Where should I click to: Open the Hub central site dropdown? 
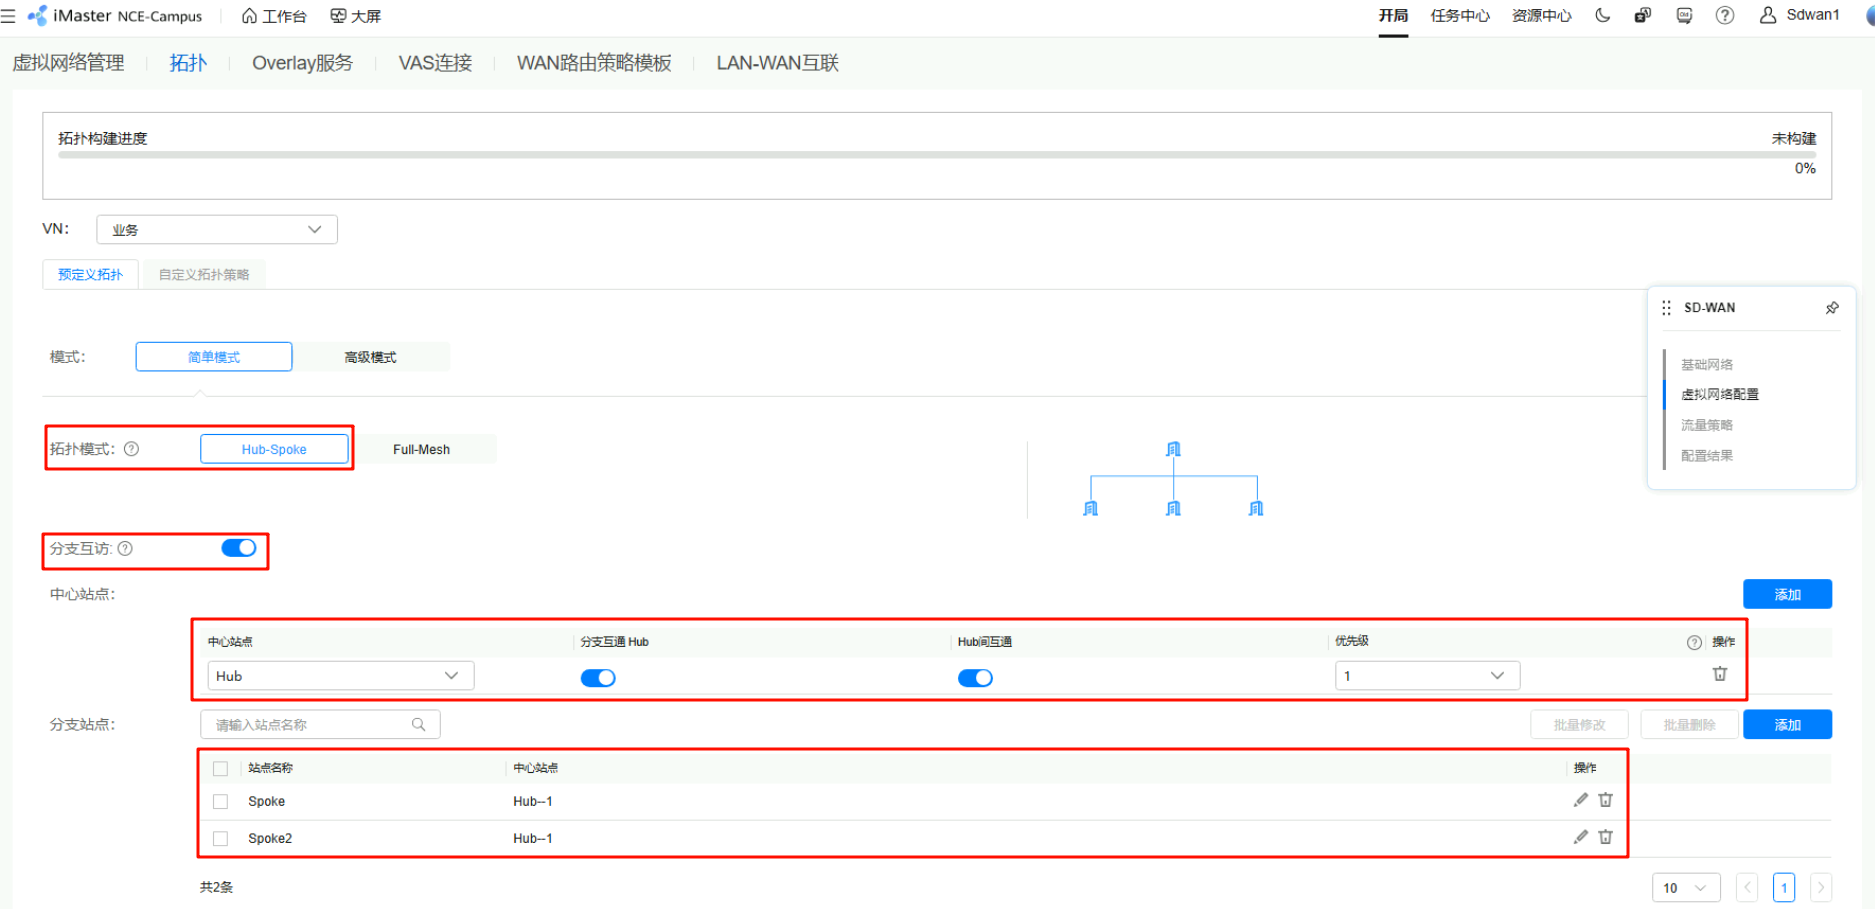pyautogui.click(x=340, y=676)
